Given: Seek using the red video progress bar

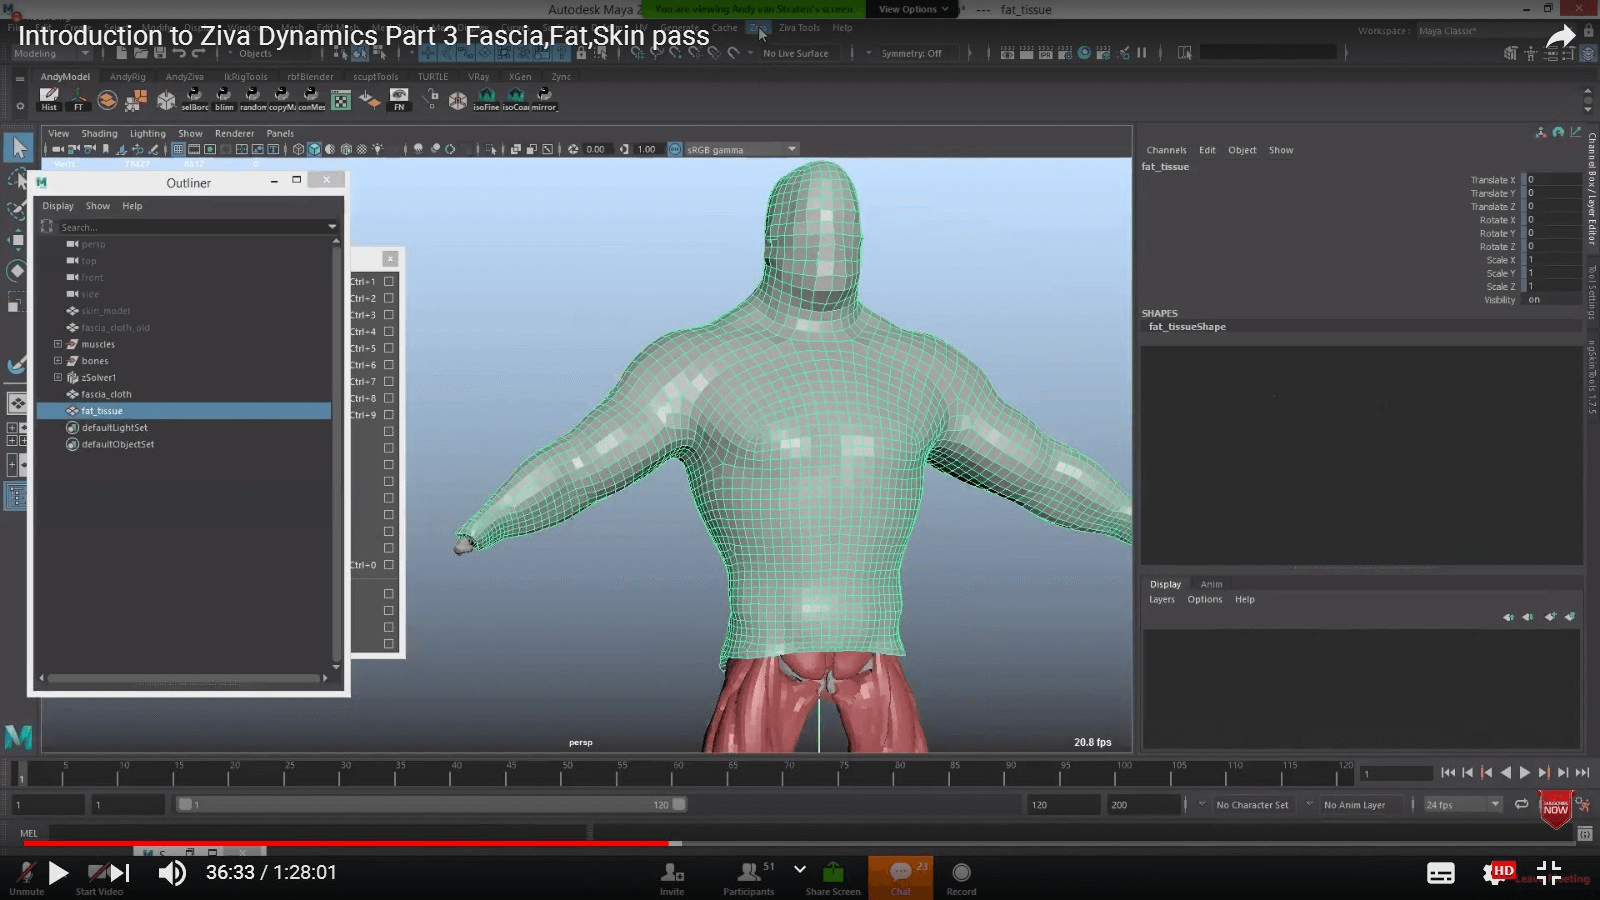Looking at the screenshot, I should pos(400,843).
